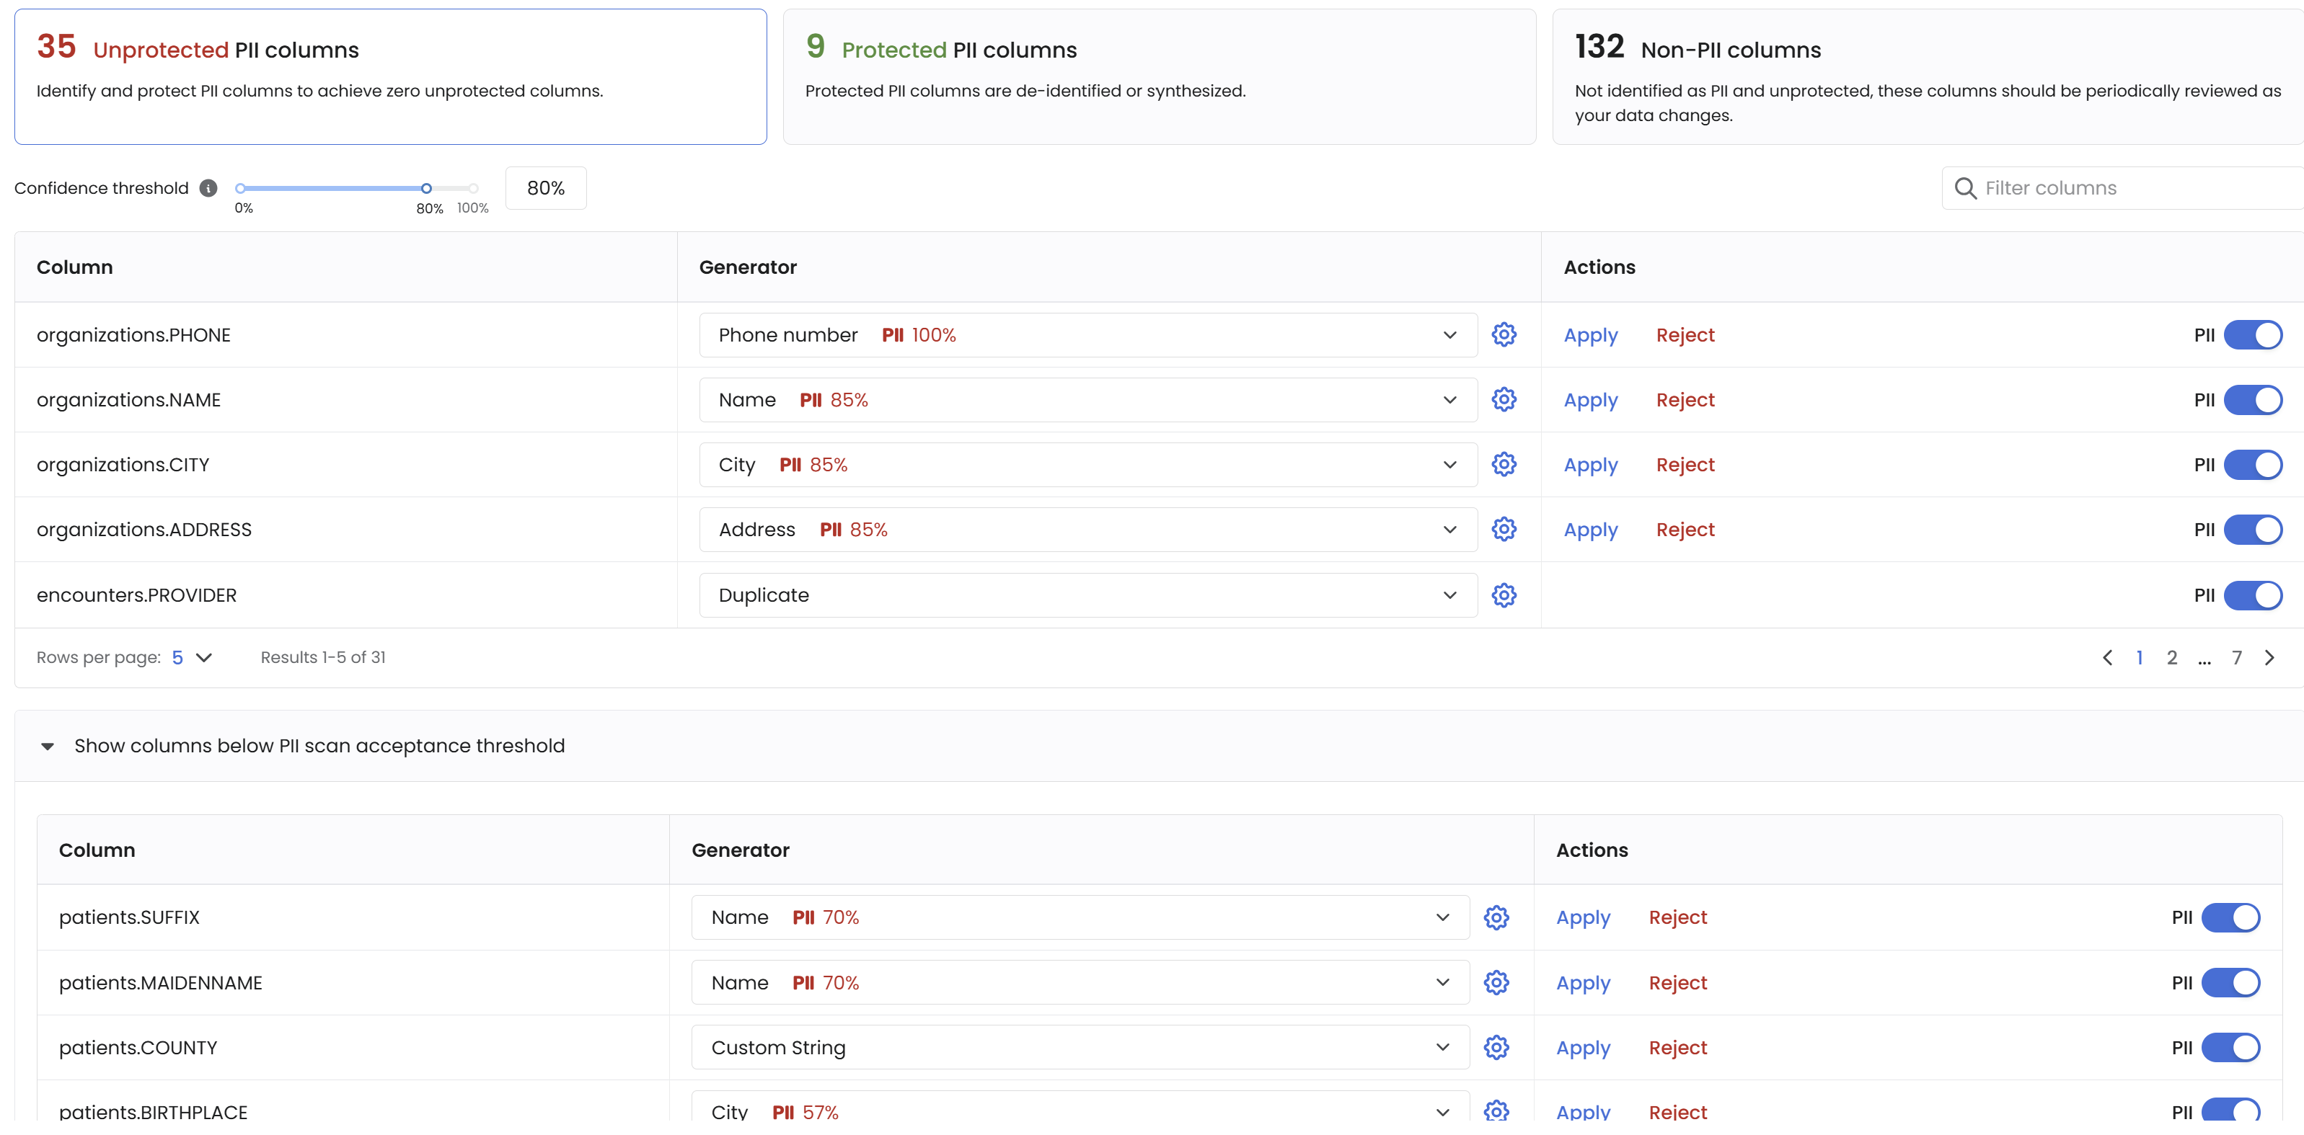
Task: Switch to Non-PII columns card
Action: [1926, 77]
